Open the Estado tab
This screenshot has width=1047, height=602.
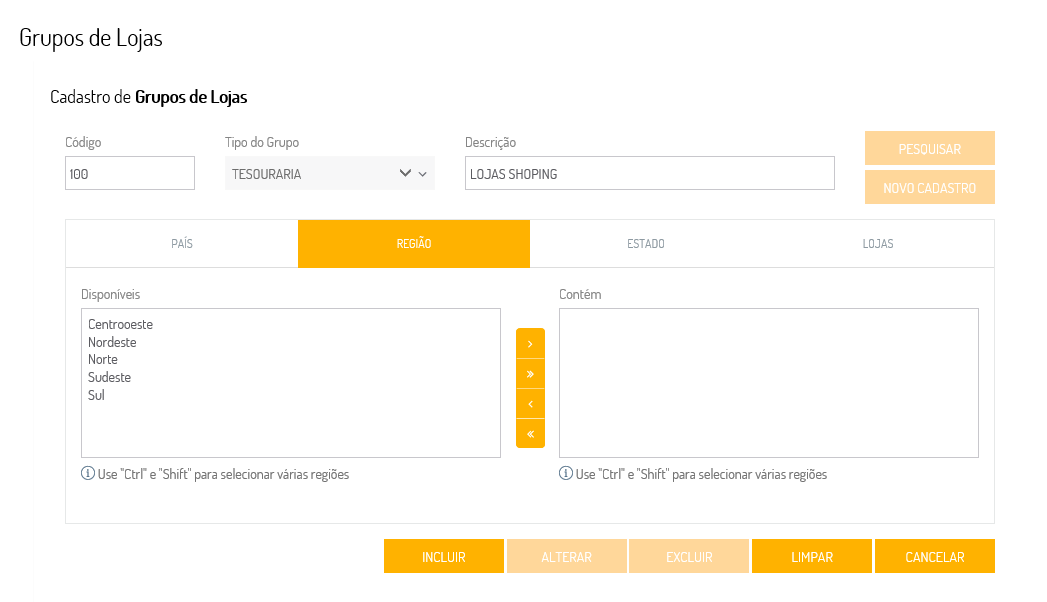[x=646, y=244]
